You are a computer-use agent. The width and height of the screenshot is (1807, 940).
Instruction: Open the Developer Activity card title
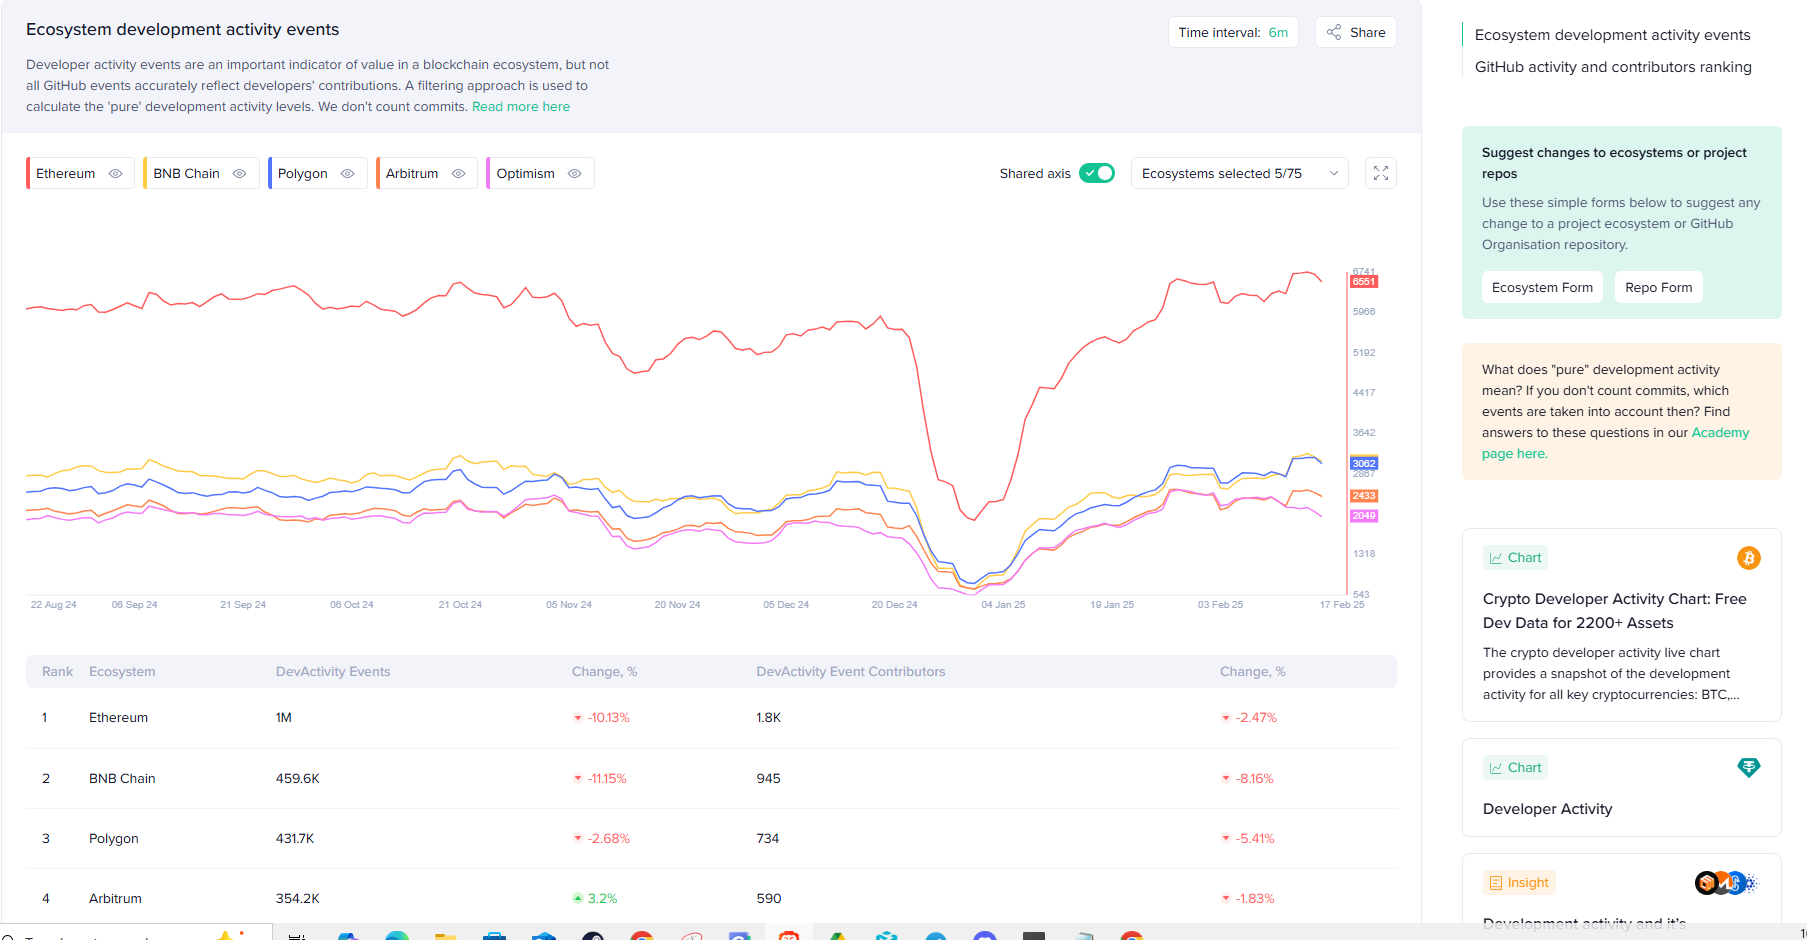tap(1547, 809)
